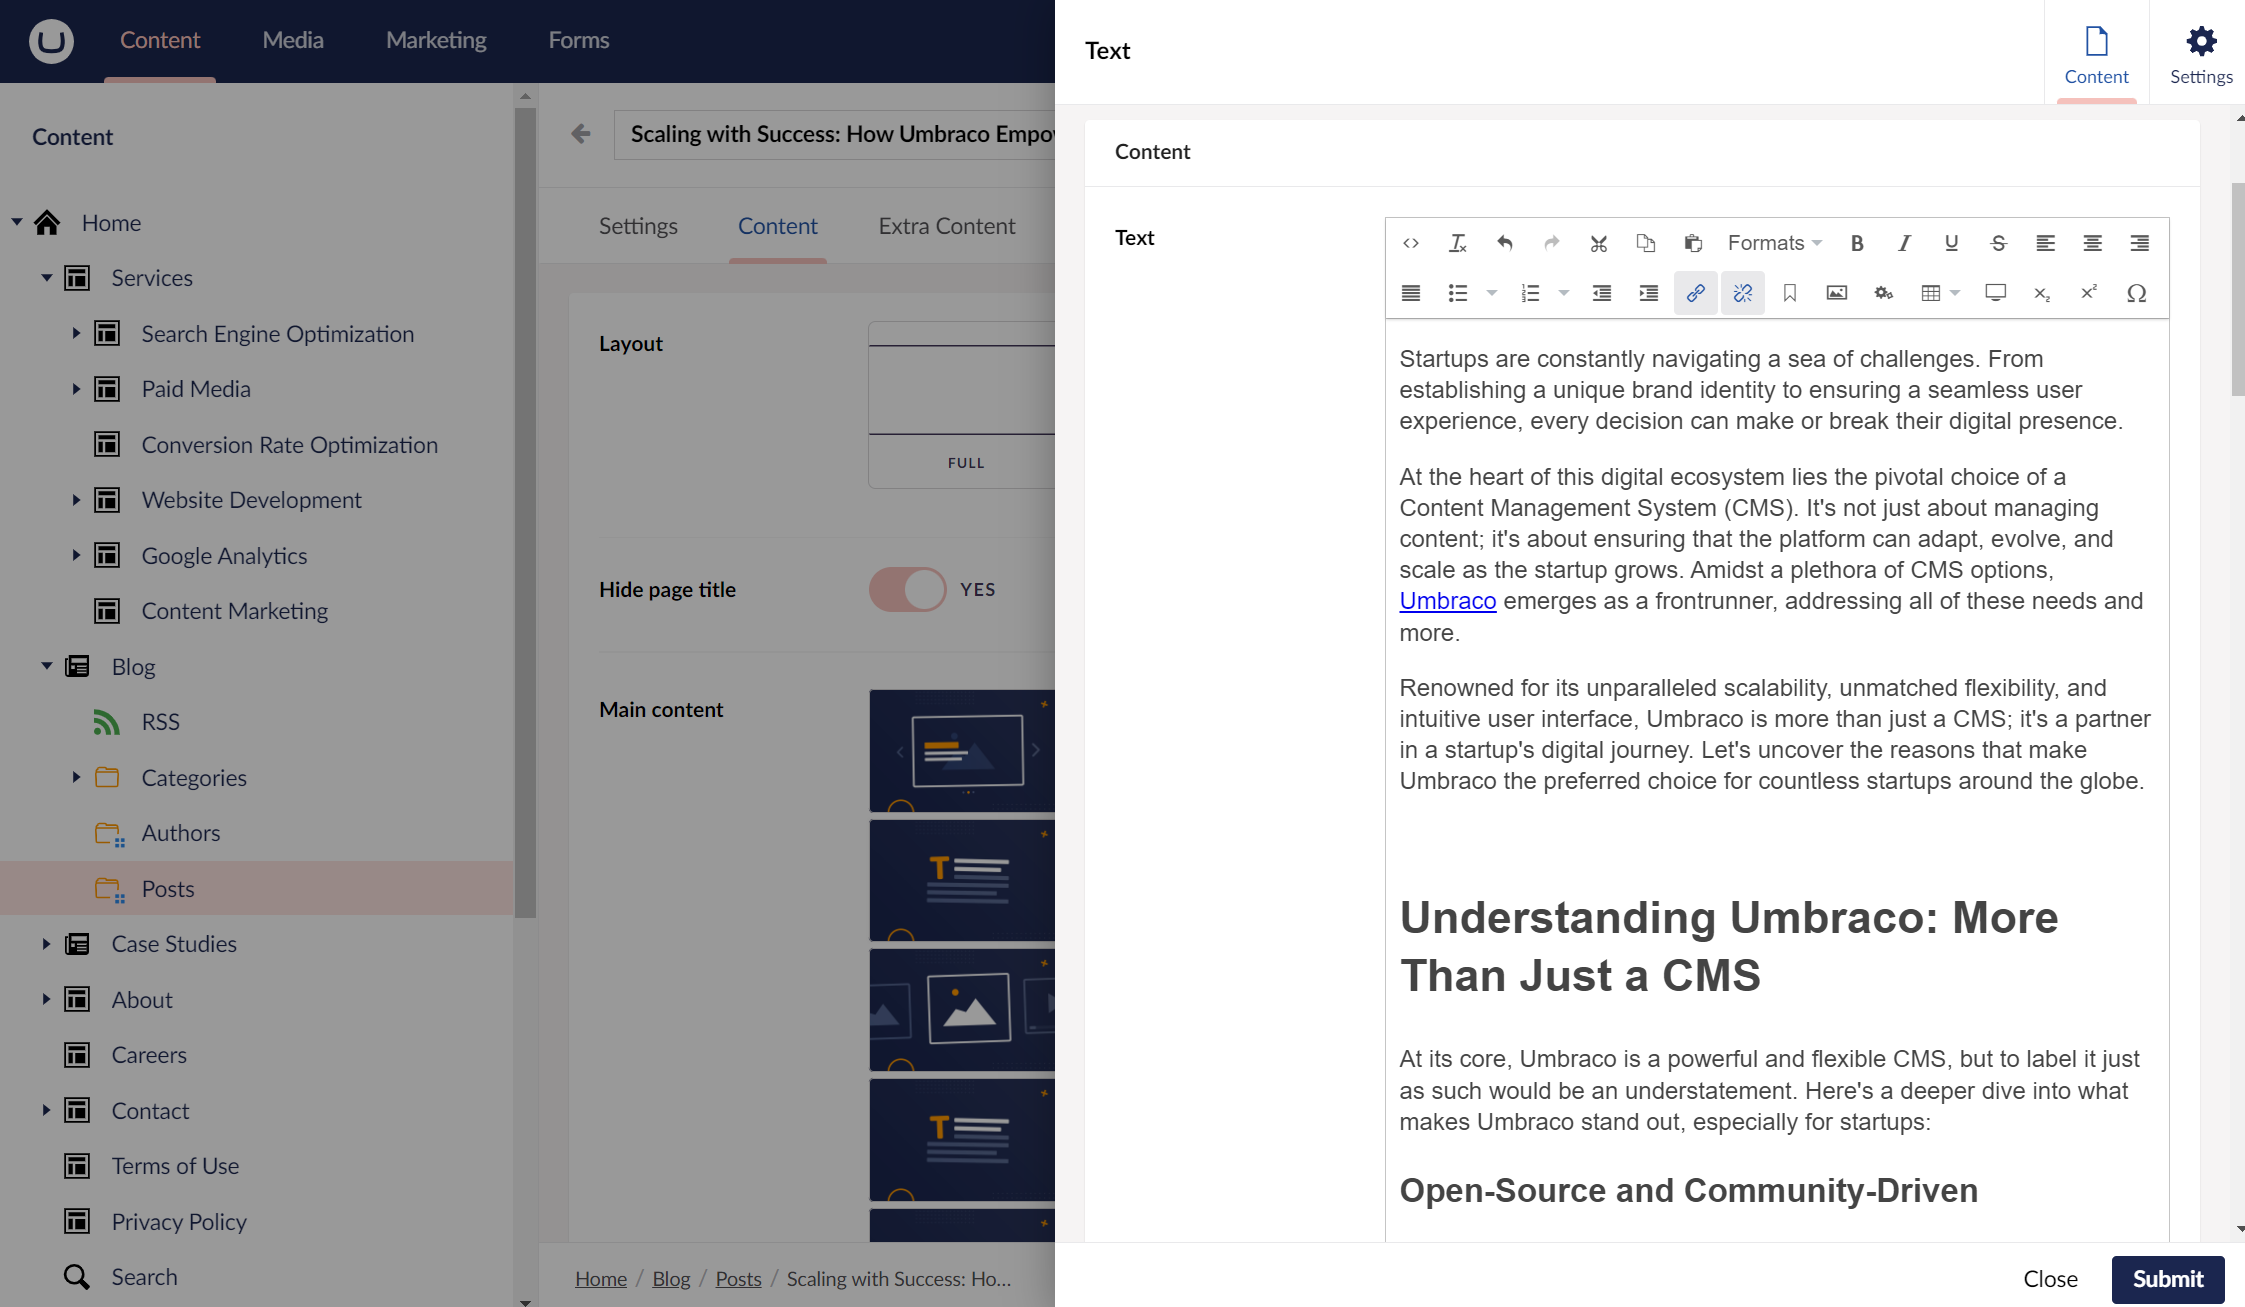Click the right panel's vertical scrollbar

(2237, 290)
